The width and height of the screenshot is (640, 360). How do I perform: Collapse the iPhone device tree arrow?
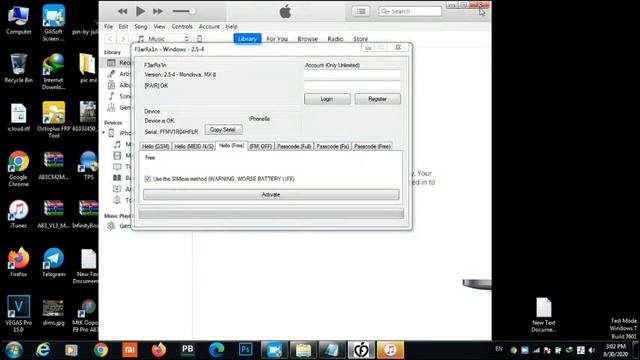(104, 133)
